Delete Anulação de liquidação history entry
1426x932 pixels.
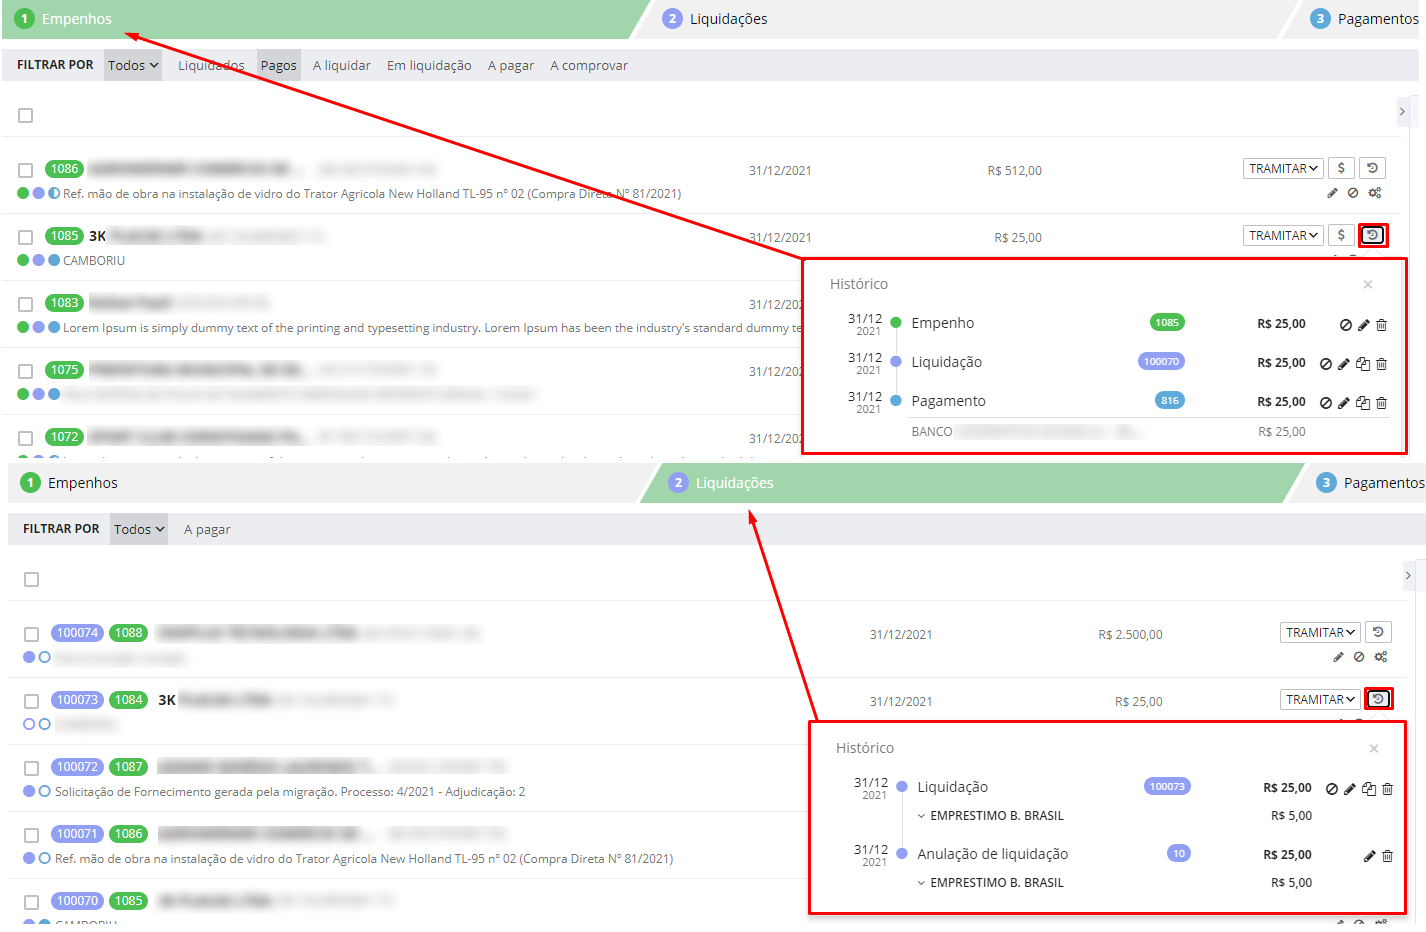pos(1387,856)
